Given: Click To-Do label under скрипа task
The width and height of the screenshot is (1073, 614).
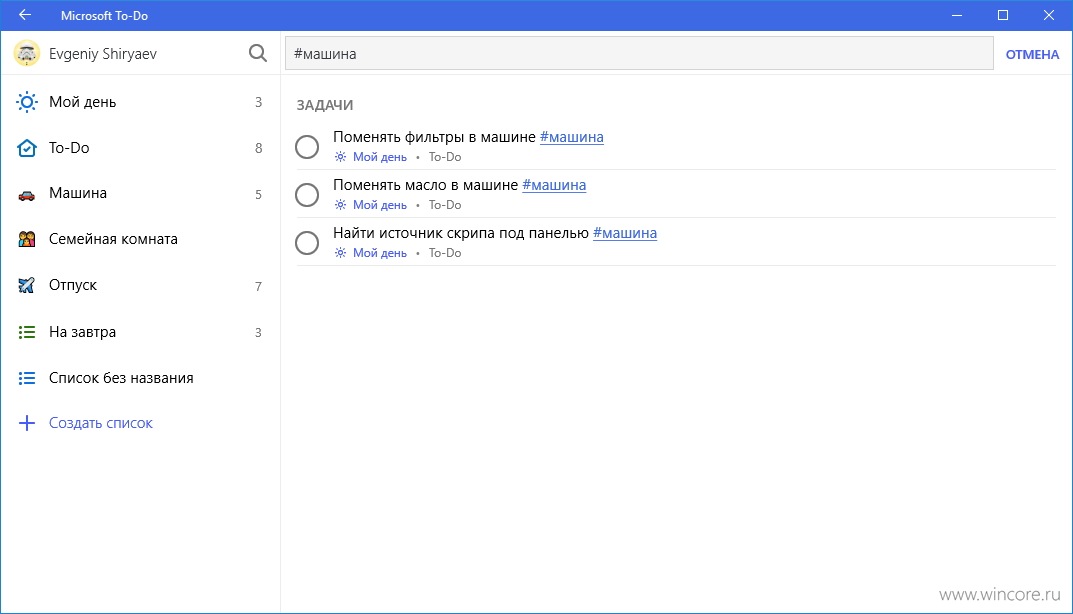Looking at the screenshot, I should coord(445,253).
